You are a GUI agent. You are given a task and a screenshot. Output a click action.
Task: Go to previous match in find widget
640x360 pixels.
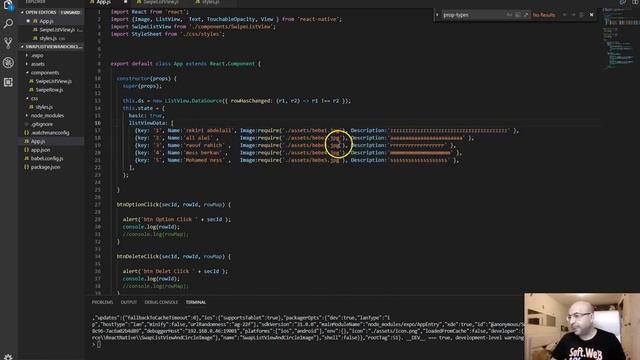click(x=565, y=15)
